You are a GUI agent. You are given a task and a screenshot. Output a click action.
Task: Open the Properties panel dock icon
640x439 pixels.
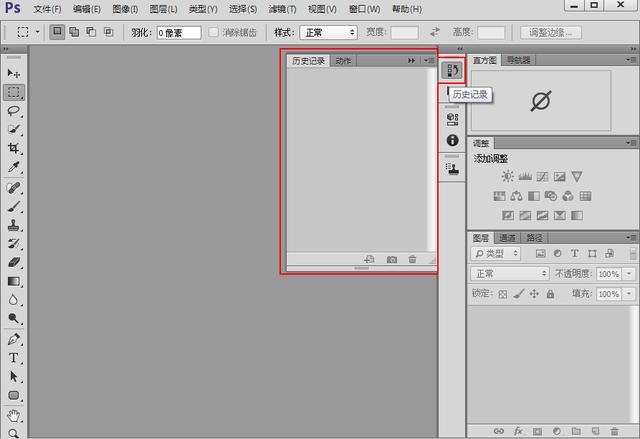click(452, 119)
